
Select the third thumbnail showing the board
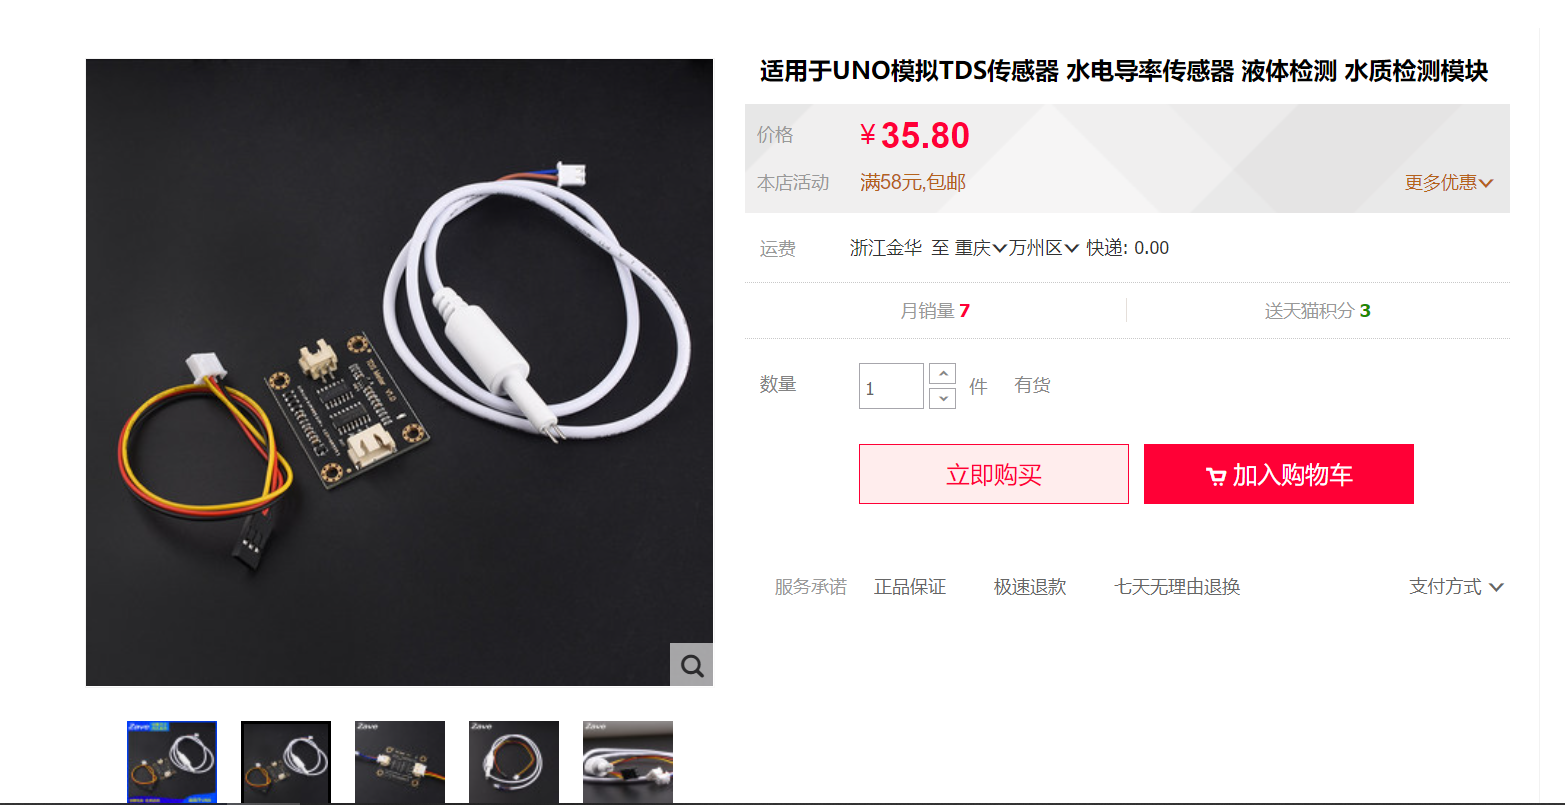(400, 762)
